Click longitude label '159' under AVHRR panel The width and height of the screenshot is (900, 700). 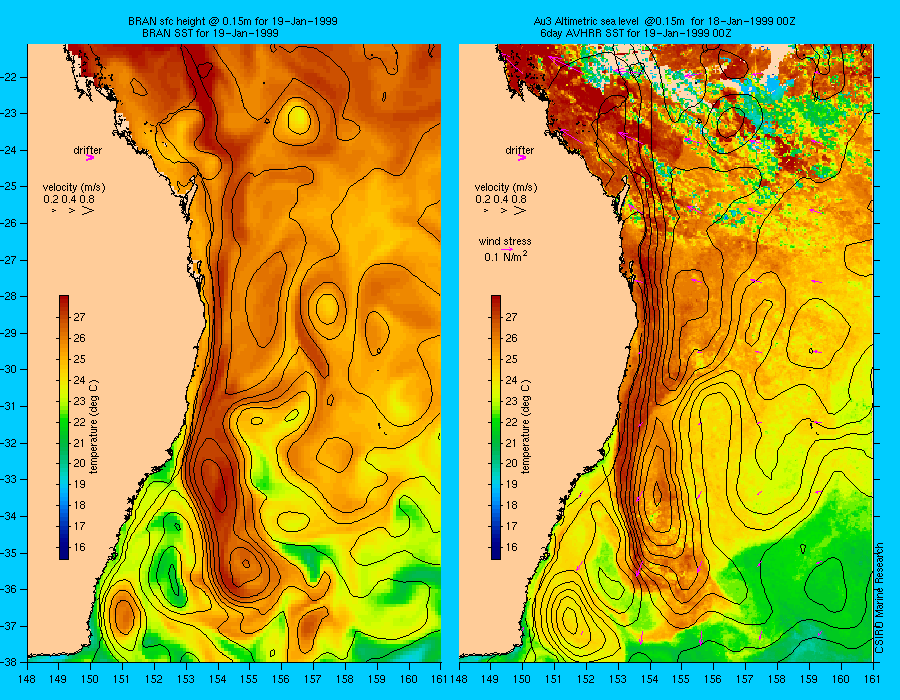tap(809, 680)
